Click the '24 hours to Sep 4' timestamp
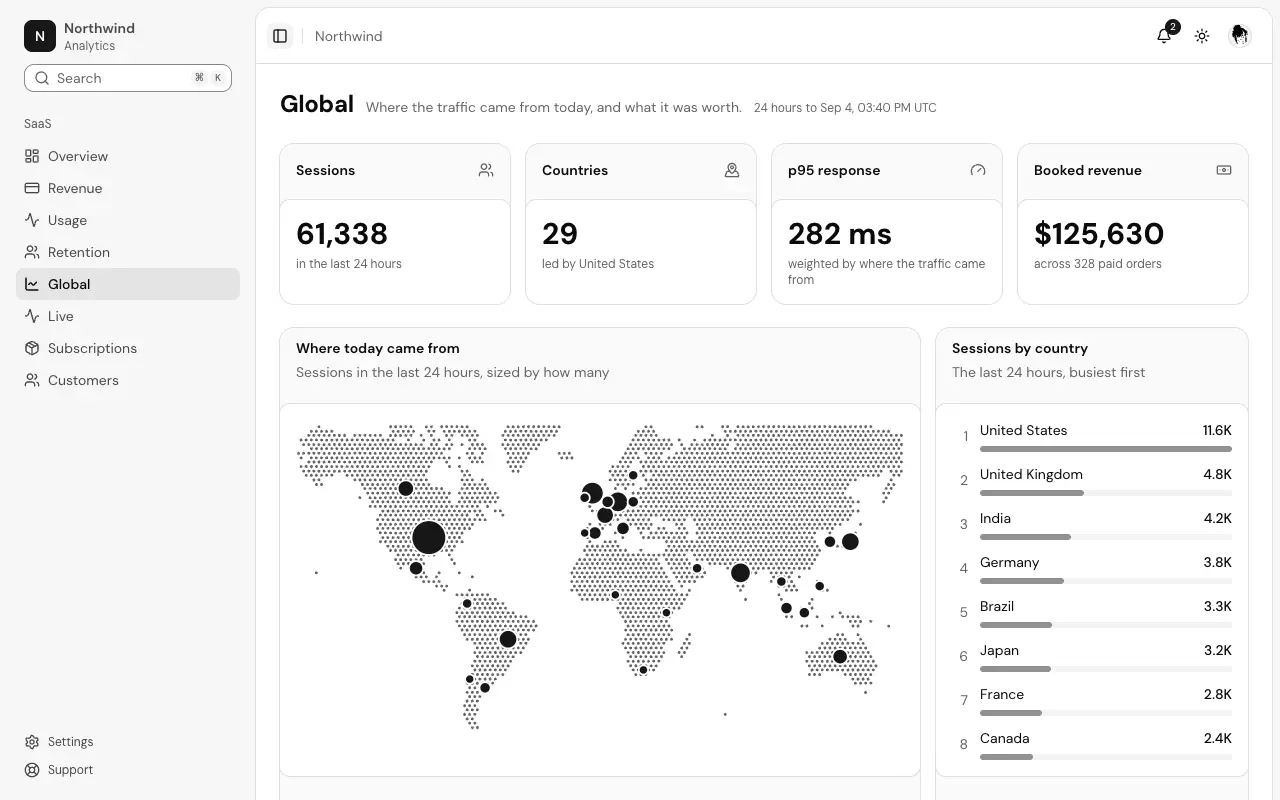The width and height of the screenshot is (1280, 800). click(845, 108)
